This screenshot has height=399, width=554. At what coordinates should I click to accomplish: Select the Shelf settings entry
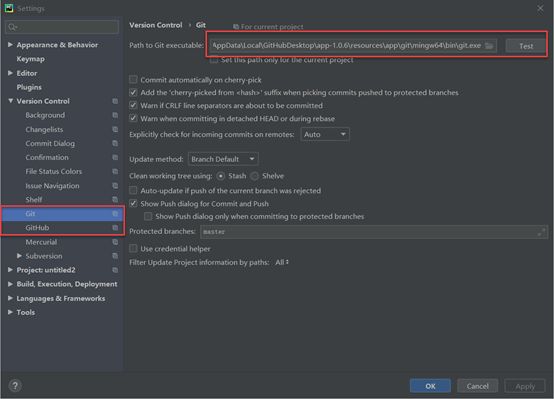34,200
